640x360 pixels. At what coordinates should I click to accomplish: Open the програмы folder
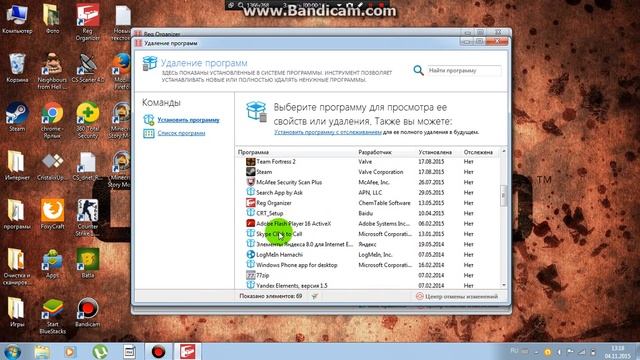pyautogui.click(x=17, y=215)
